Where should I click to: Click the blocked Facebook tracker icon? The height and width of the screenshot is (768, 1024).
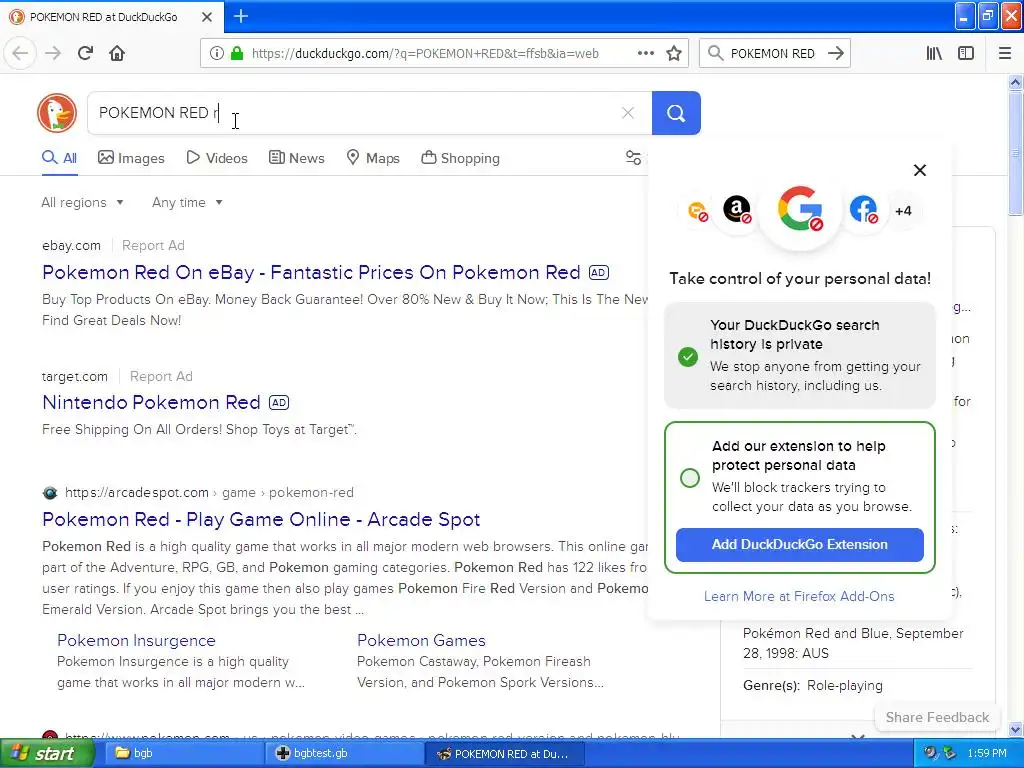pyautogui.click(x=863, y=210)
